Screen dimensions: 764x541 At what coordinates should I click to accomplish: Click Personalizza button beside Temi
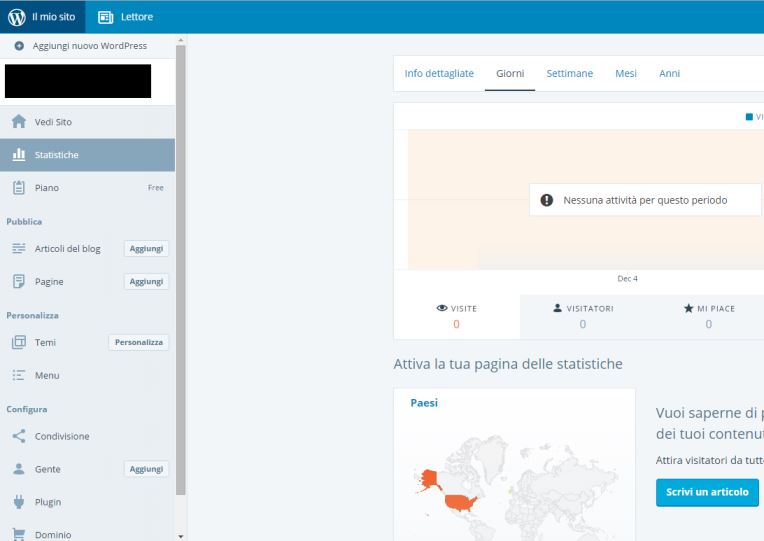pyautogui.click(x=138, y=342)
